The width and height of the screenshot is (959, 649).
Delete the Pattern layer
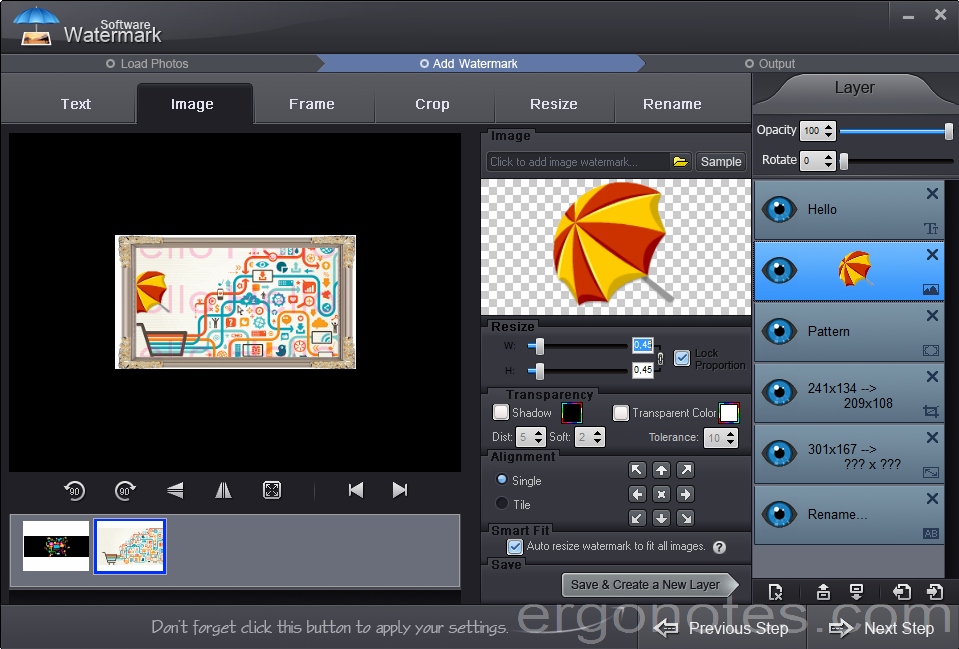point(932,316)
